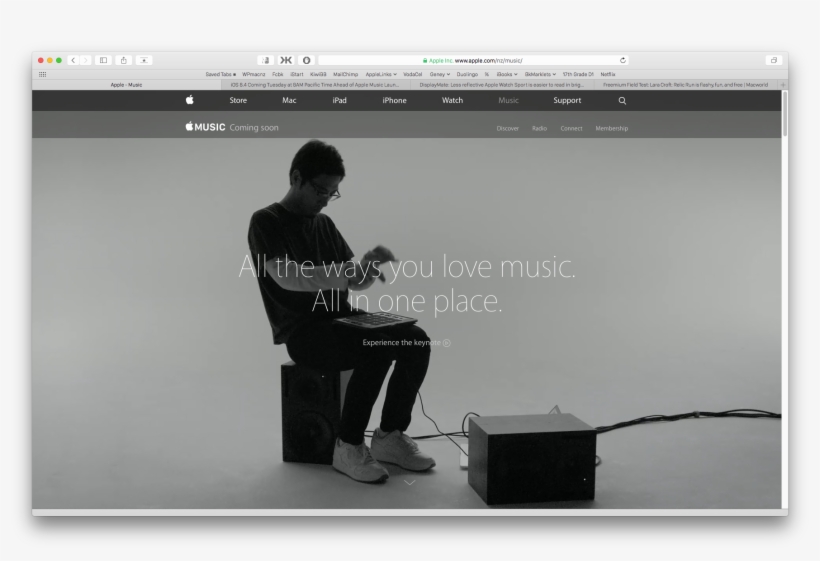
Task: Add a new tab with plus button
Action: 782,85
